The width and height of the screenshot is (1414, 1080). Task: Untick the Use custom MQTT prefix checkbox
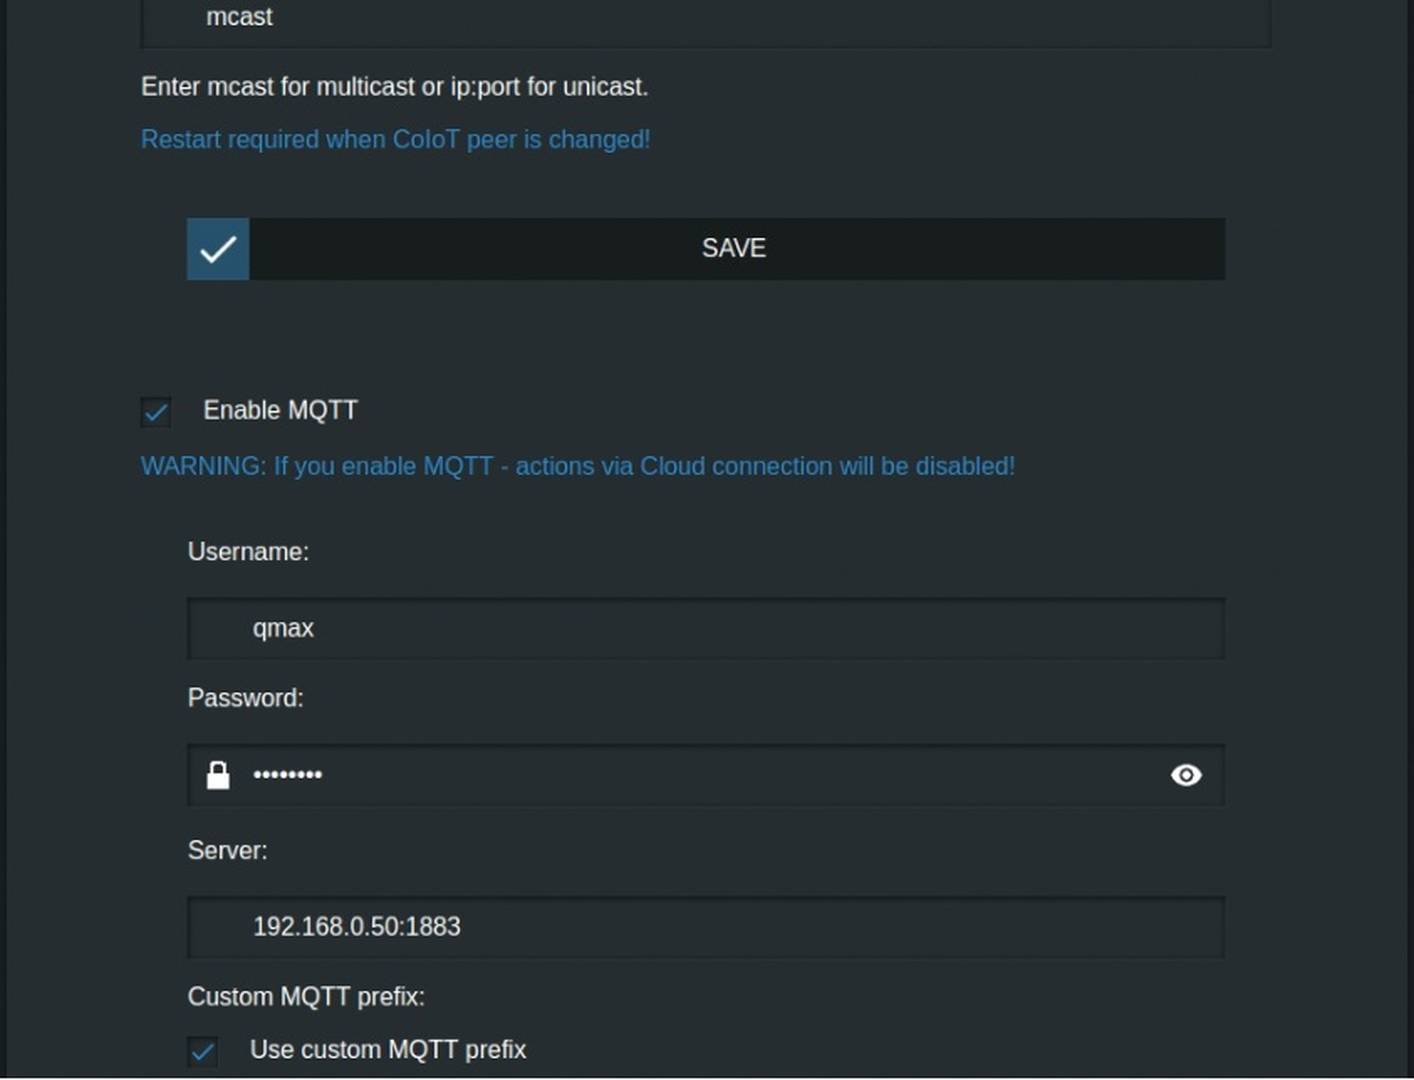click(x=203, y=1051)
